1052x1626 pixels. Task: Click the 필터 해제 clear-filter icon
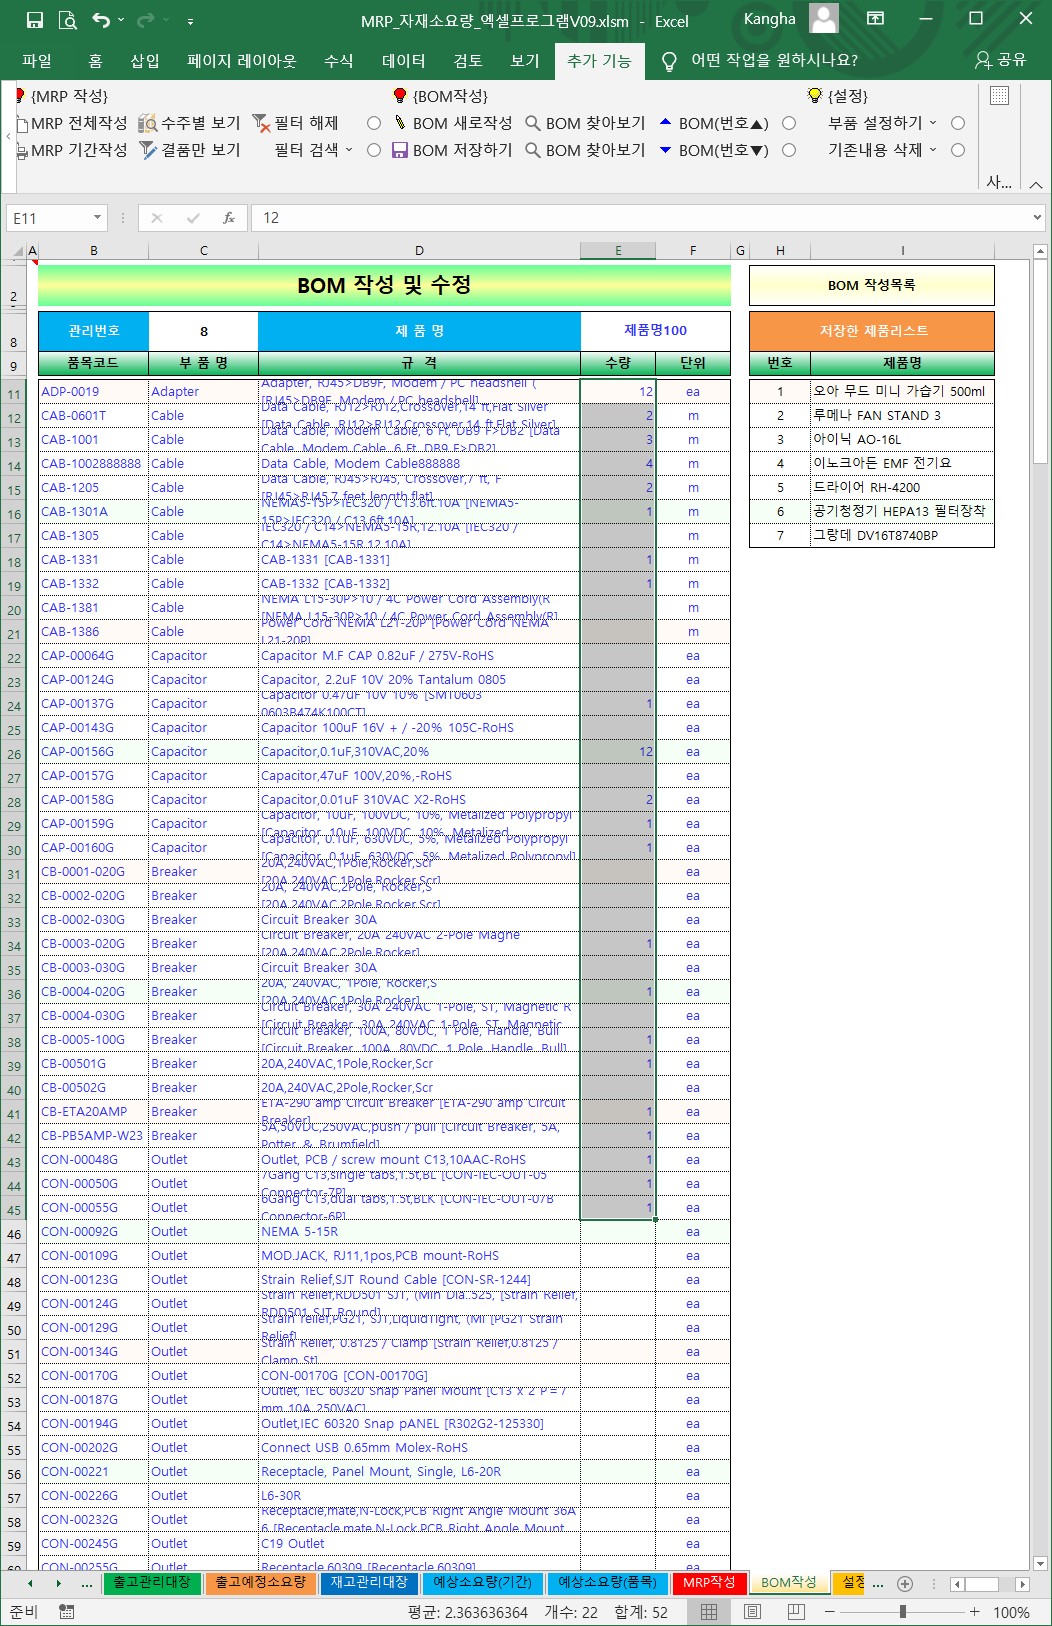[x=261, y=123]
